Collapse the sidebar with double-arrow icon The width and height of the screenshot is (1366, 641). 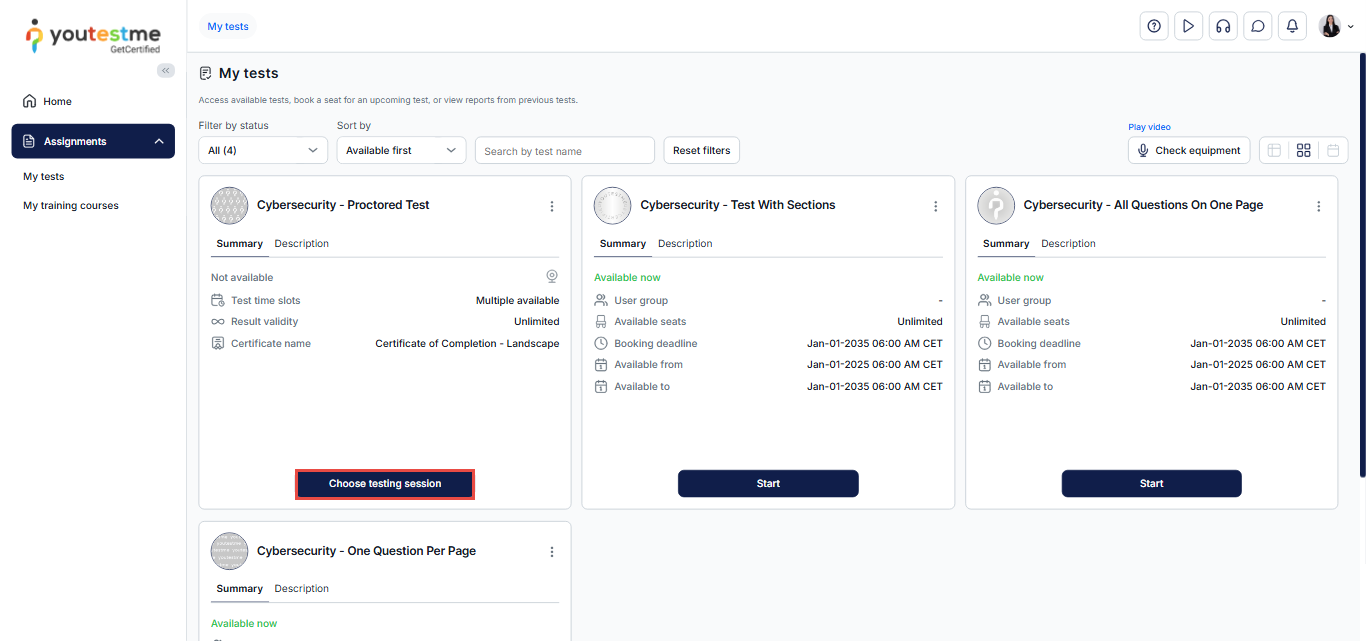(x=166, y=70)
